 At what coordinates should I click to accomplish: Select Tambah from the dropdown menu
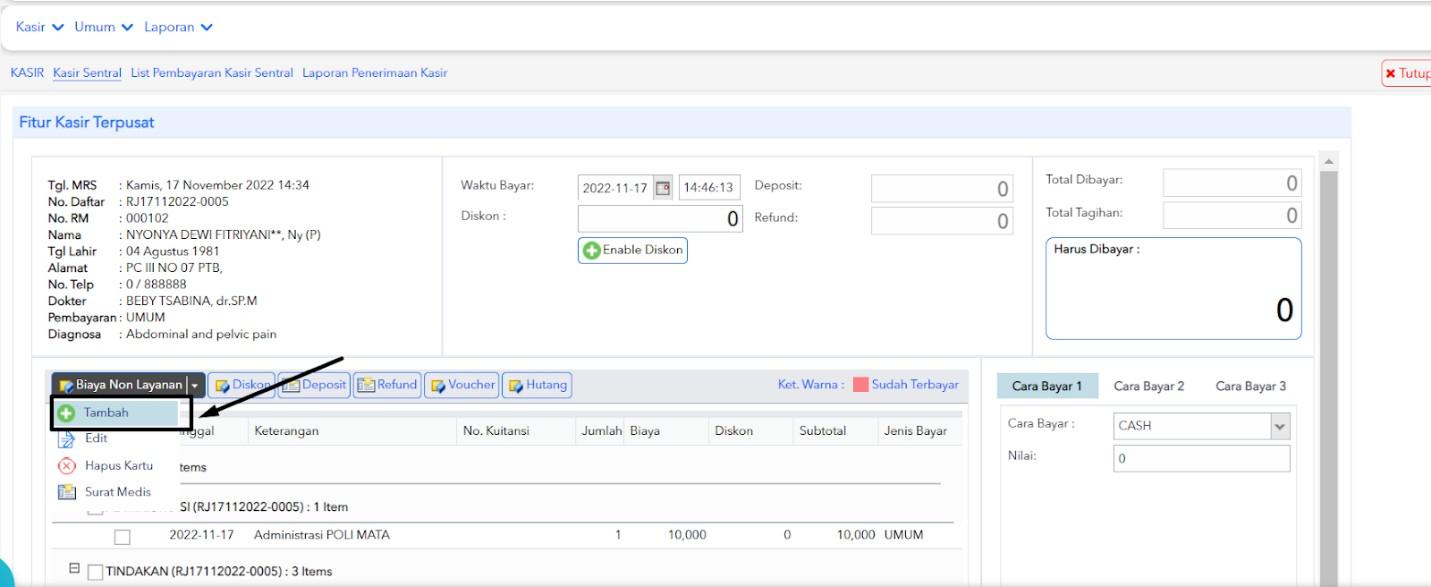coord(115,412)
